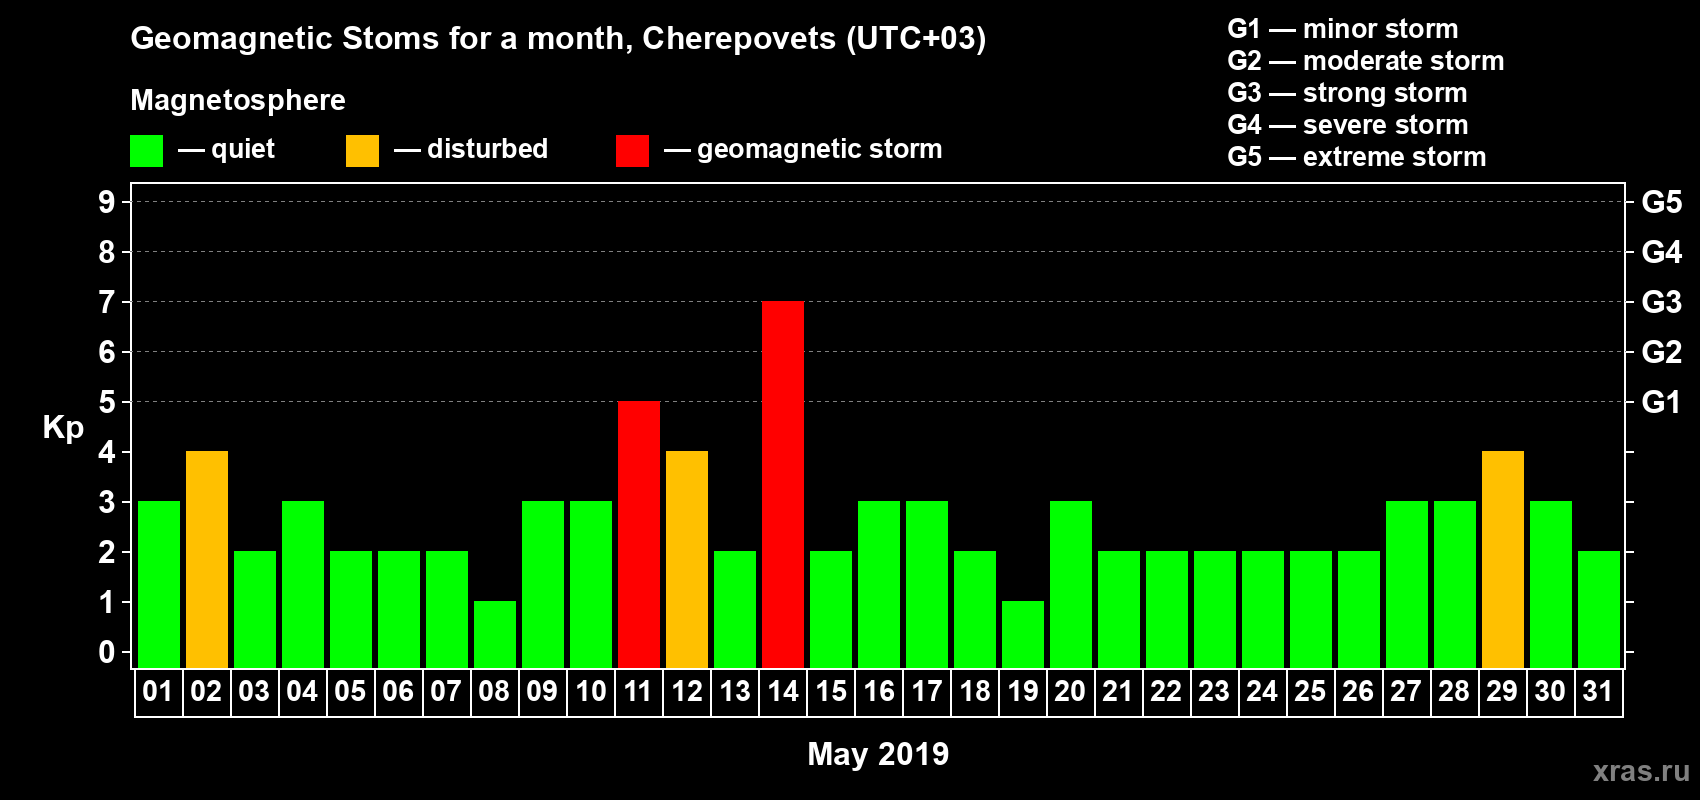This screenshot has width=1700, height=800.
Task: Click date label 05 on the axis
Action: pyautogui.click(x=350, y=691)
